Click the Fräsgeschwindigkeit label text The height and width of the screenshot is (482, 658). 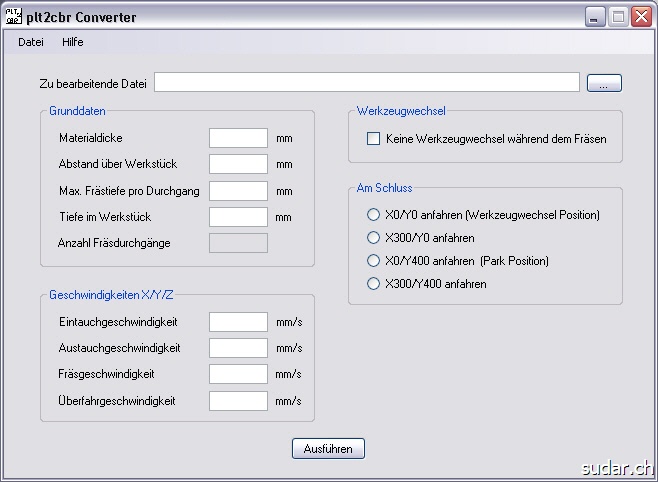click(x=106, y=374)
